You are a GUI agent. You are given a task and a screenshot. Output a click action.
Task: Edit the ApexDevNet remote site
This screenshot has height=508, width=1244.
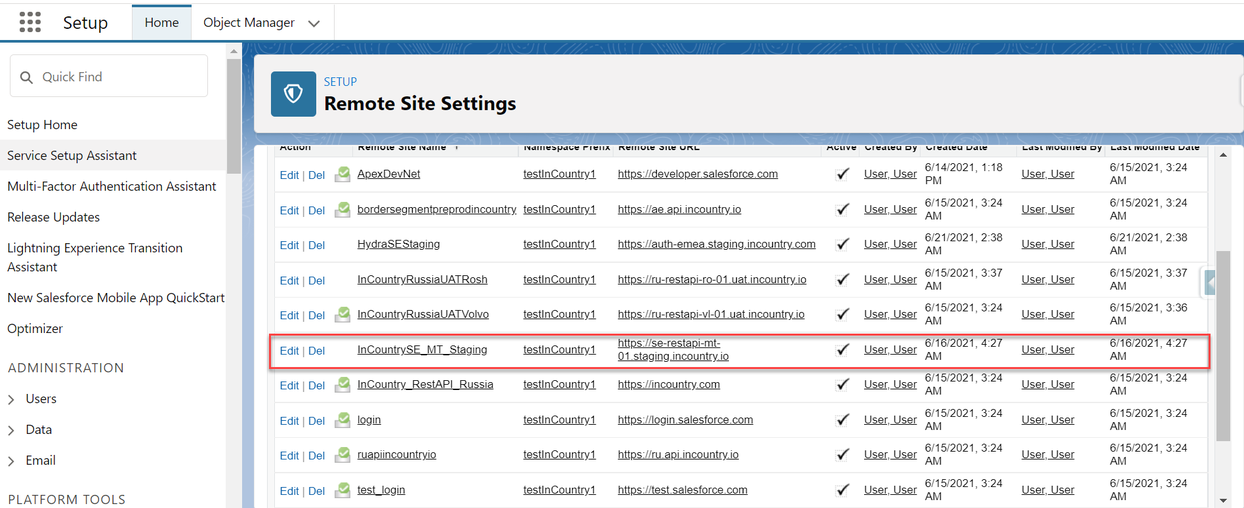289,175
